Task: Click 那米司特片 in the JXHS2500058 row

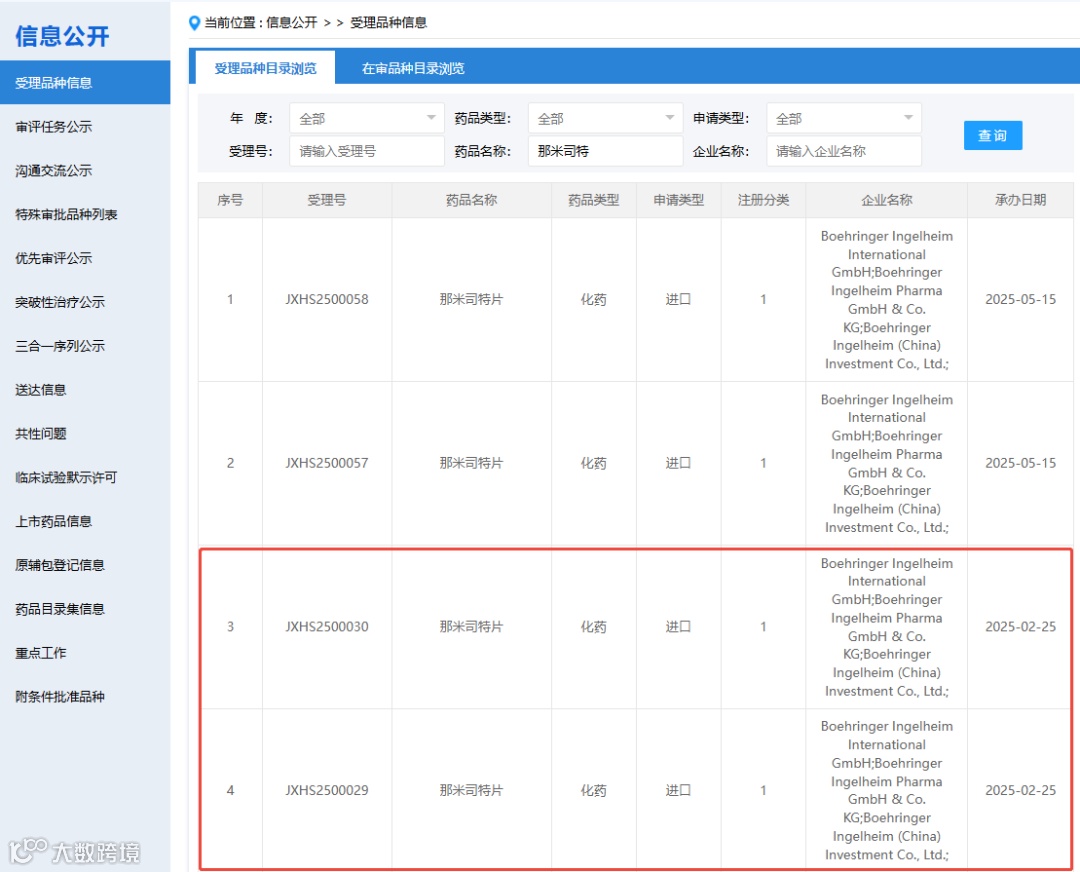Action: pyautogui.click(x=471, y=300)
